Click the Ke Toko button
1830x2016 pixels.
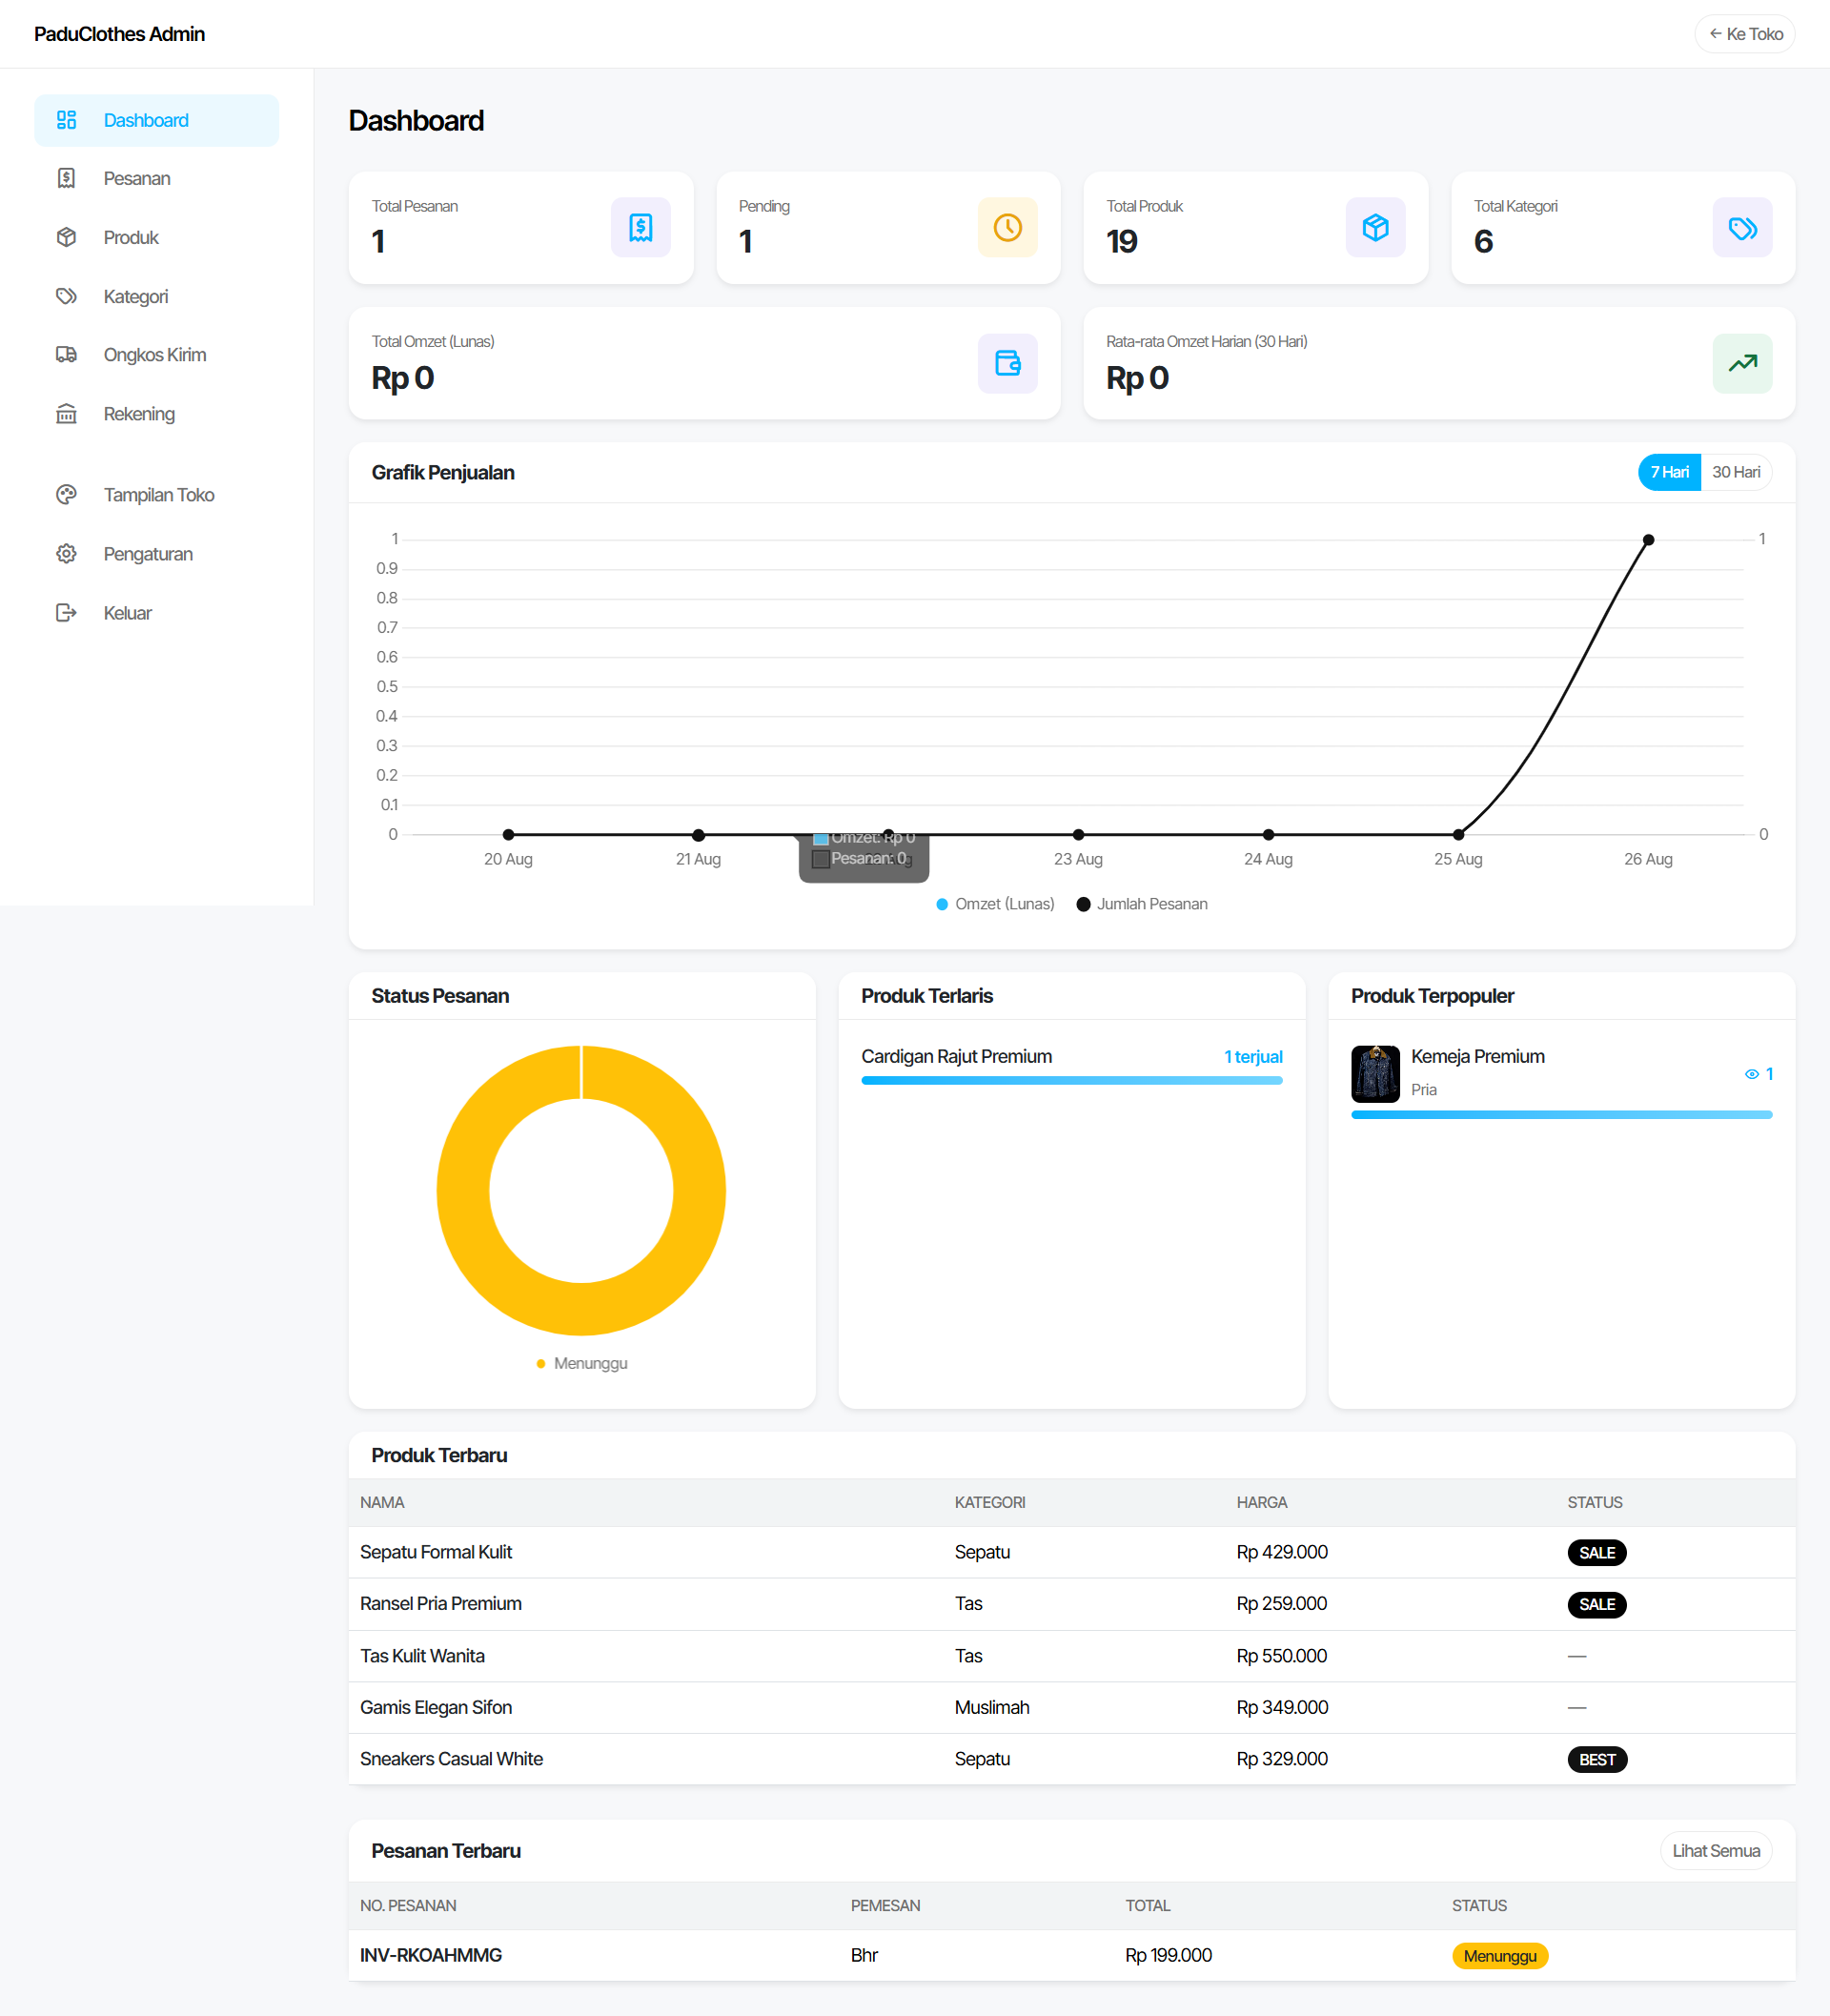(x=1745, y=34)
